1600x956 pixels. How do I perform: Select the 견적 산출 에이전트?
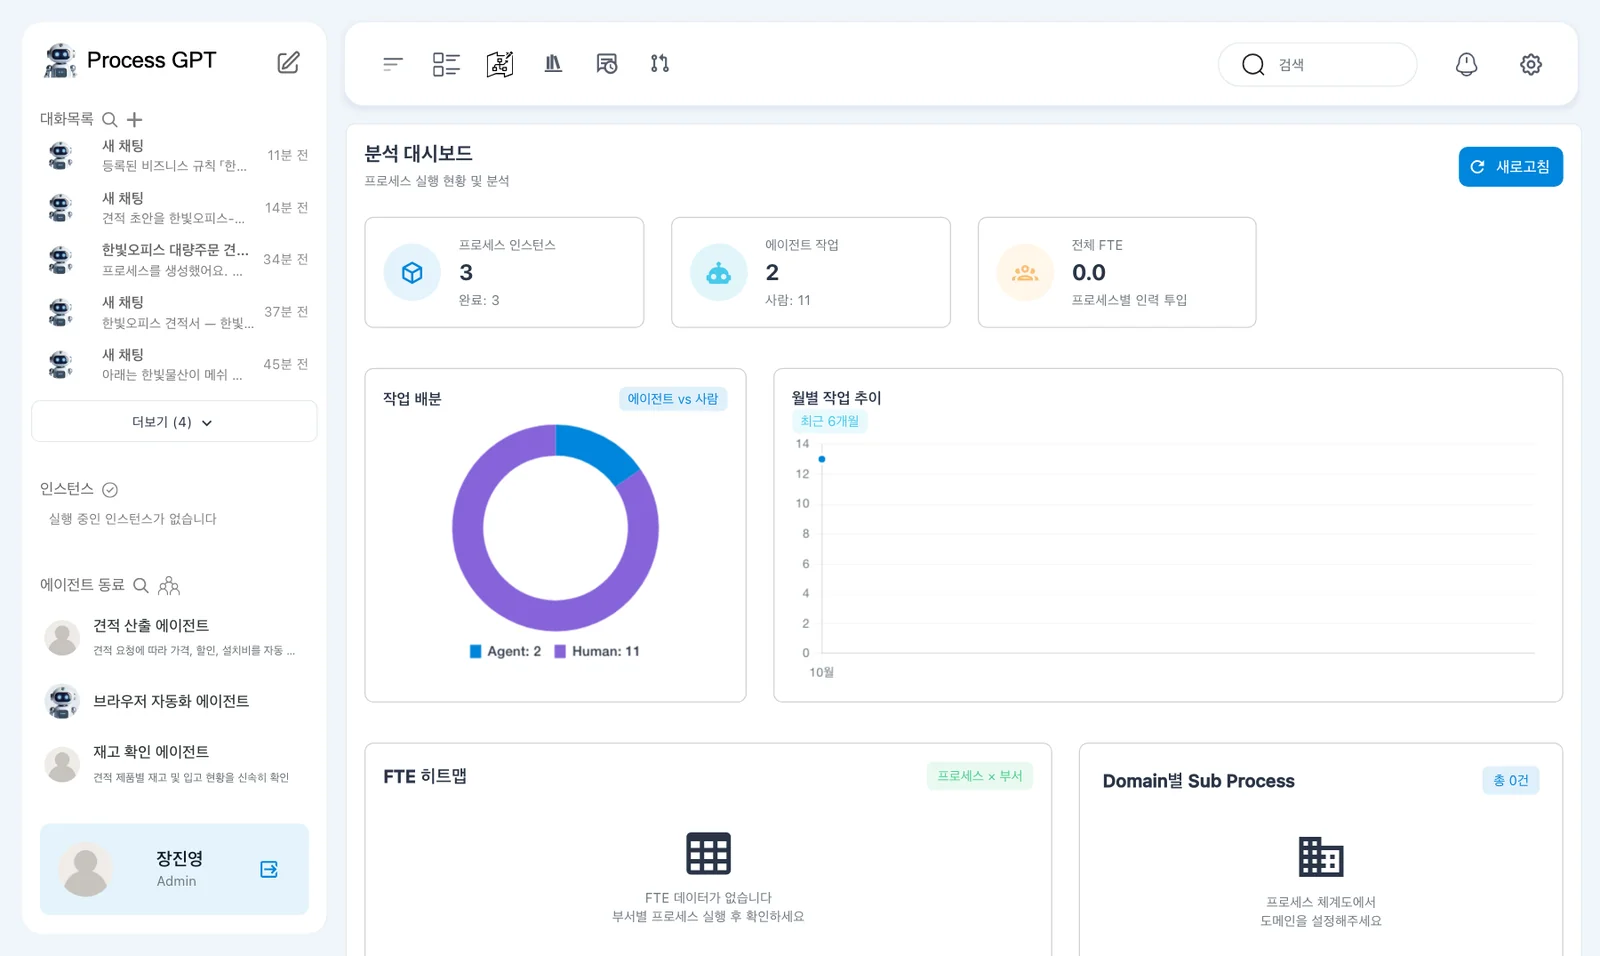coord(175,637)
